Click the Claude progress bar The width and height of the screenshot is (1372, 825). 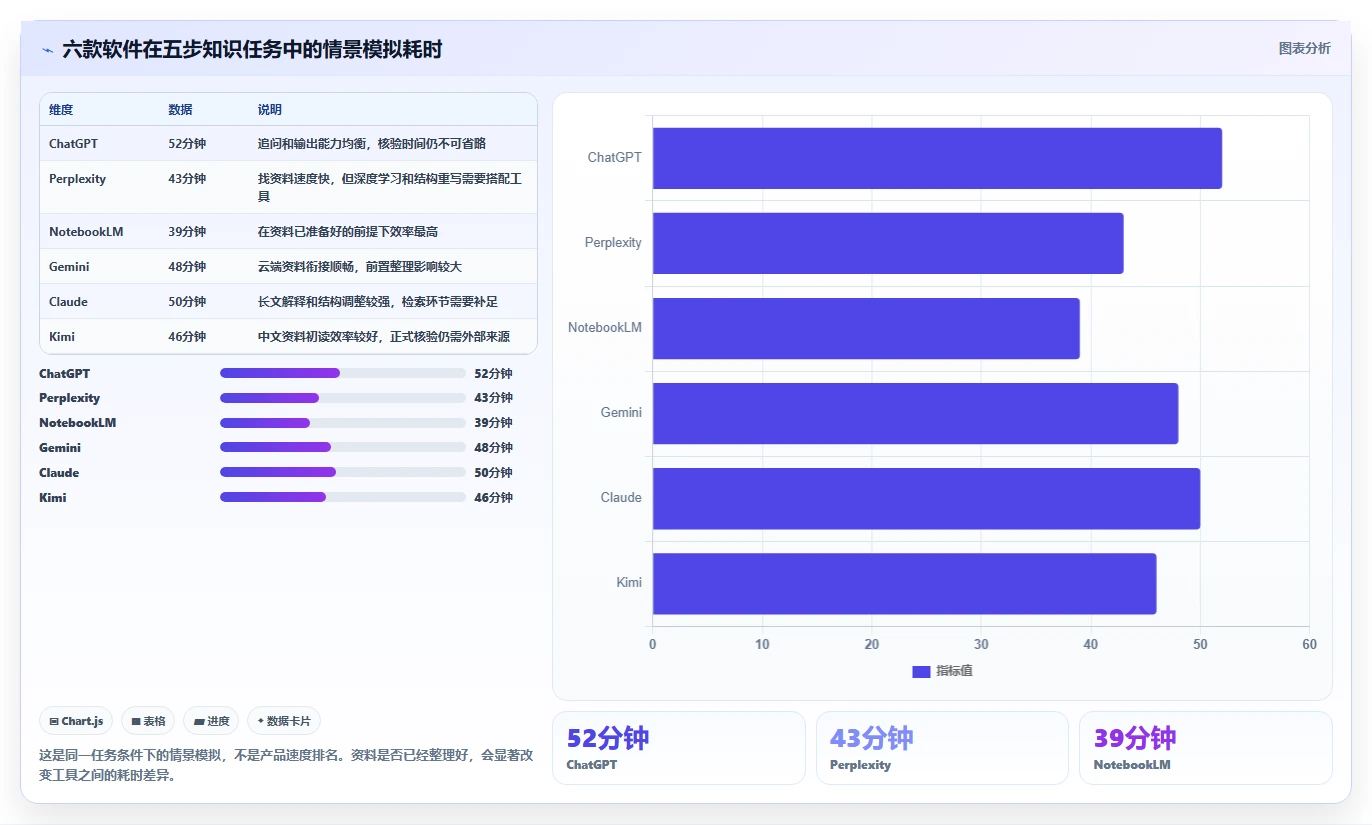[x=343, y=473]
